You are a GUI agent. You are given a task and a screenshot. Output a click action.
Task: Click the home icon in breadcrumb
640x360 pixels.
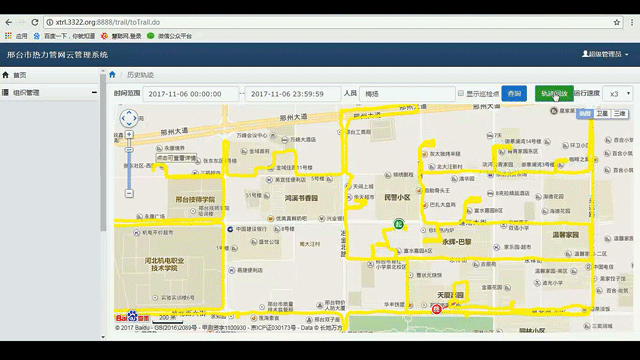coord(112,75)
